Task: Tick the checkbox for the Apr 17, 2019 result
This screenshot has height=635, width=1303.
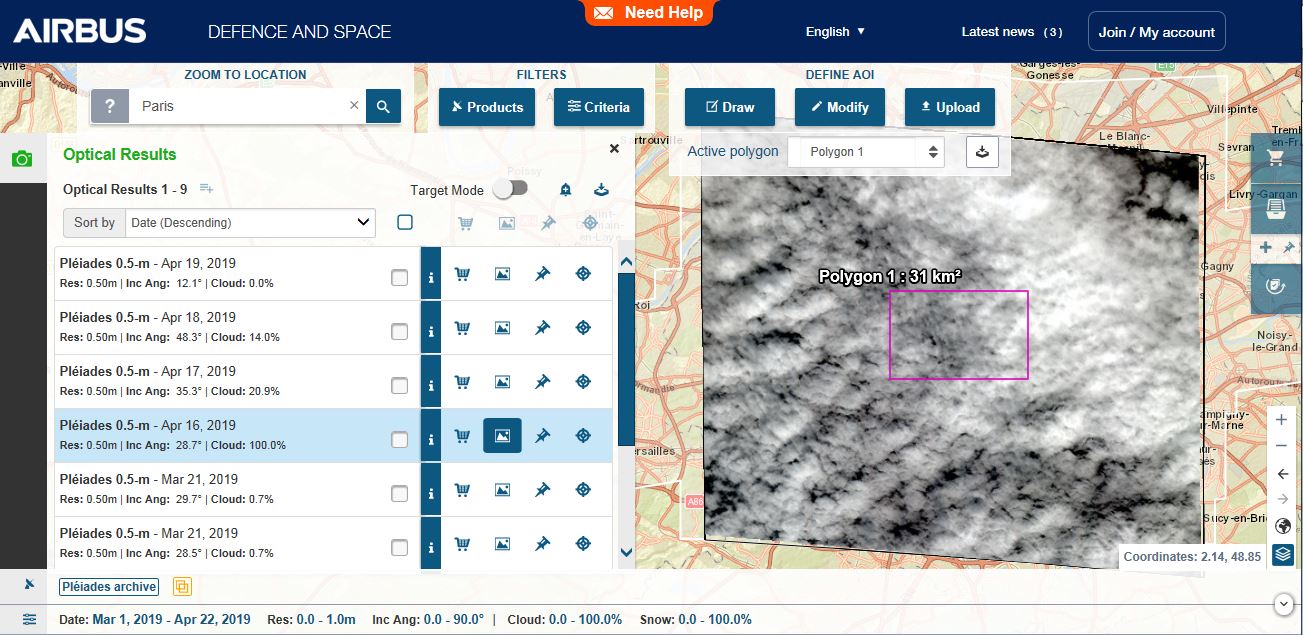Action: tap(400, 386)
